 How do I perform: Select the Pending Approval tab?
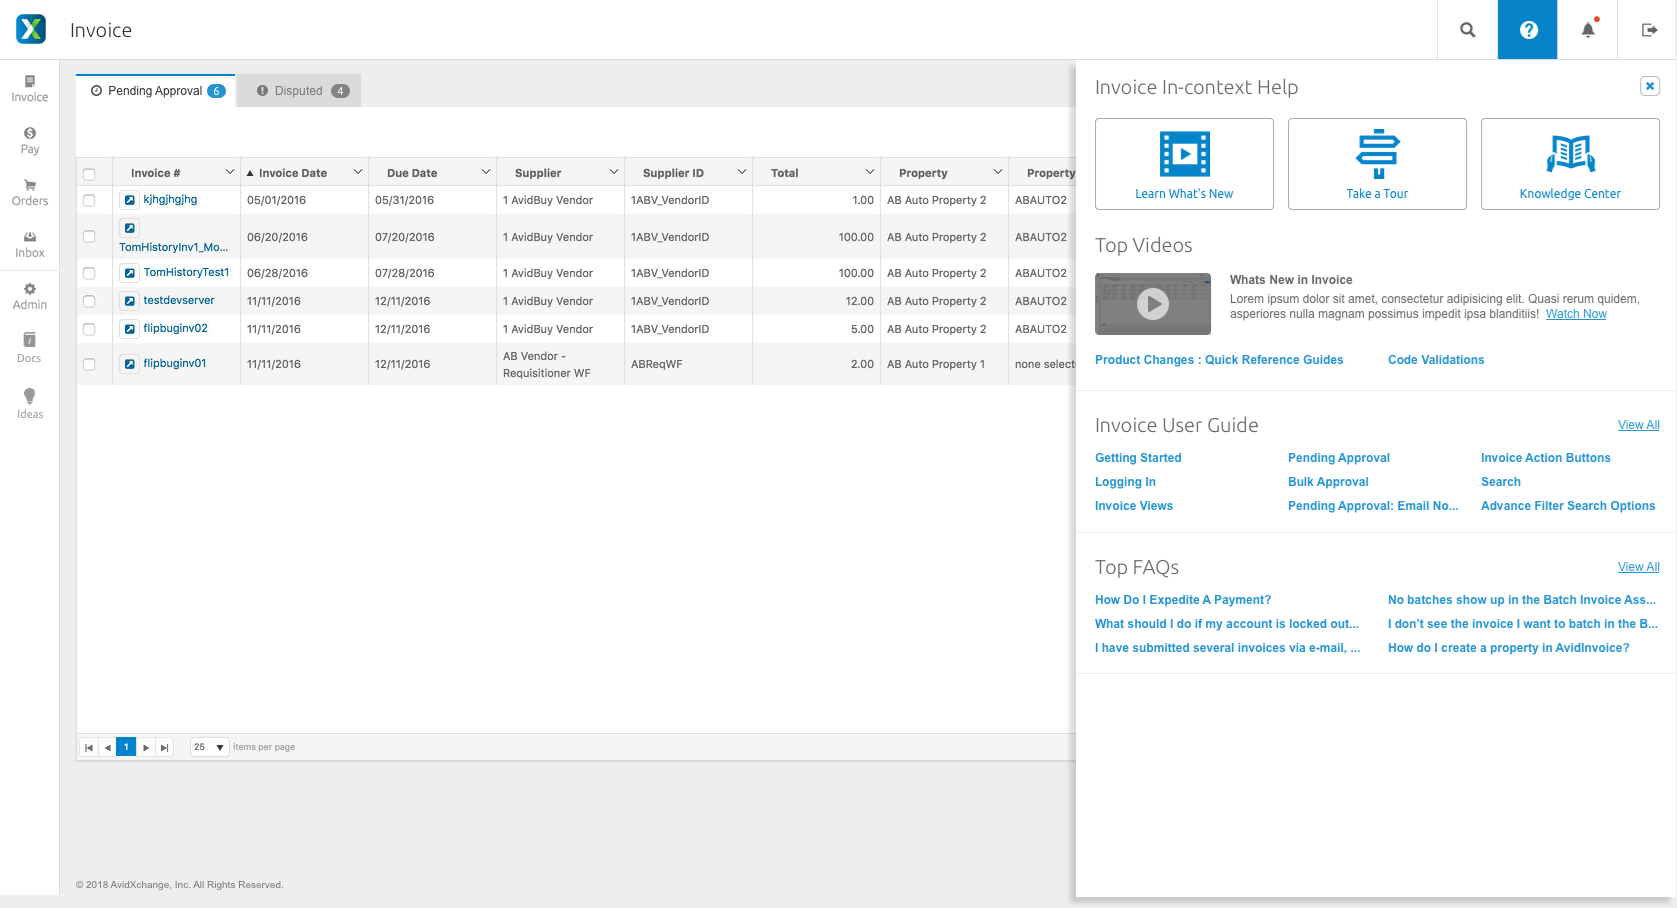[x=156, y=91]
